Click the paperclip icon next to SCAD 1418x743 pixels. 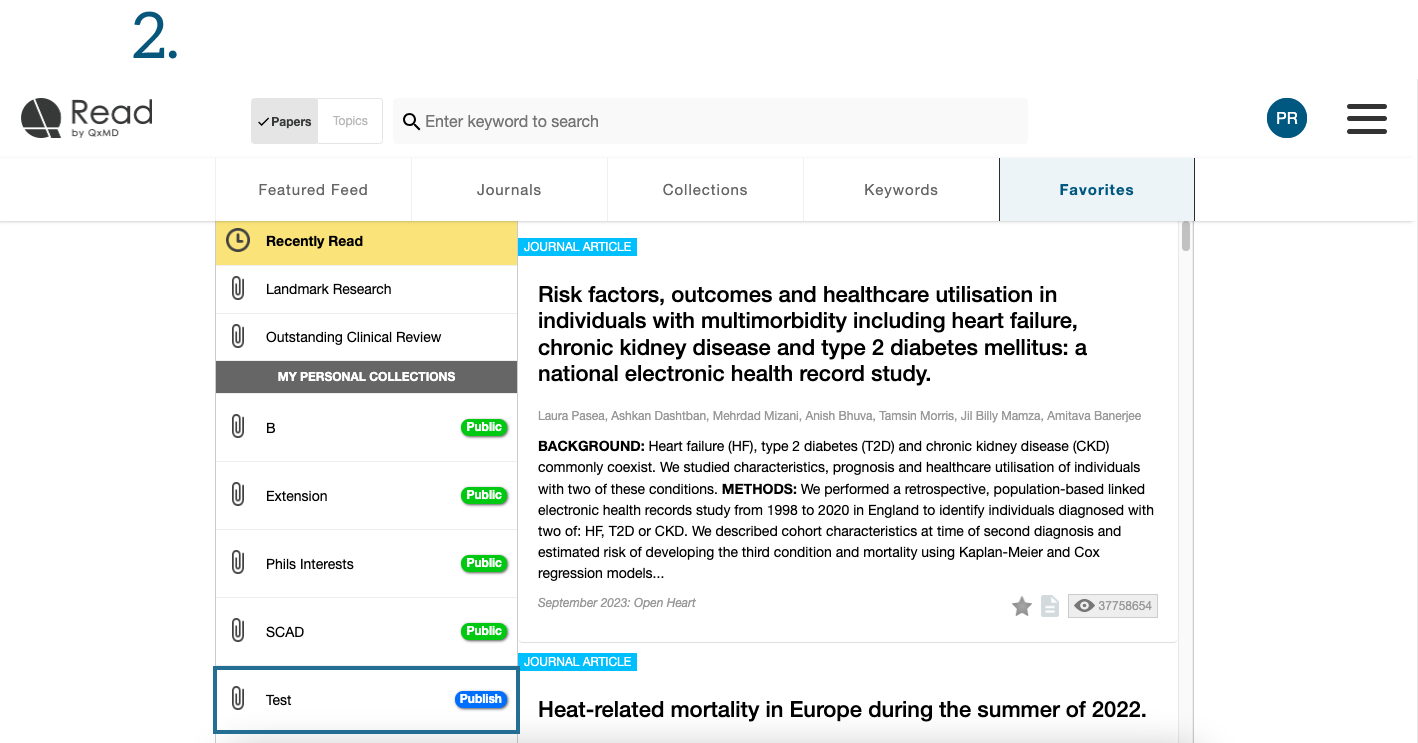pos(238,631)
